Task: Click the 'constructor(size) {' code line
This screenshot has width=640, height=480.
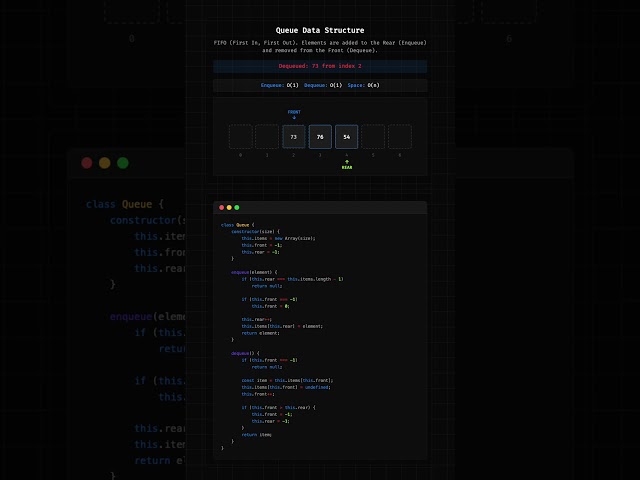Action: [x=256, y=232]
